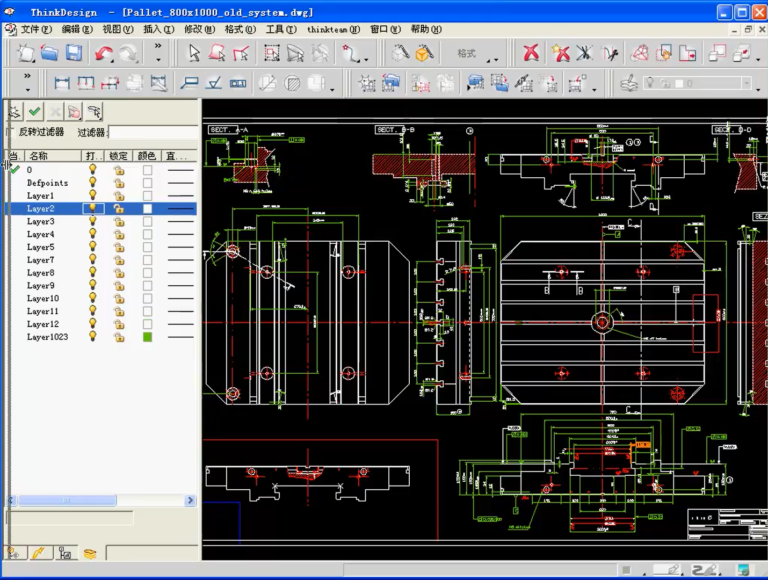The height and width of the screenshot is (580, 768).
Task: Select the Layer10 row
Action: (101, 298)
